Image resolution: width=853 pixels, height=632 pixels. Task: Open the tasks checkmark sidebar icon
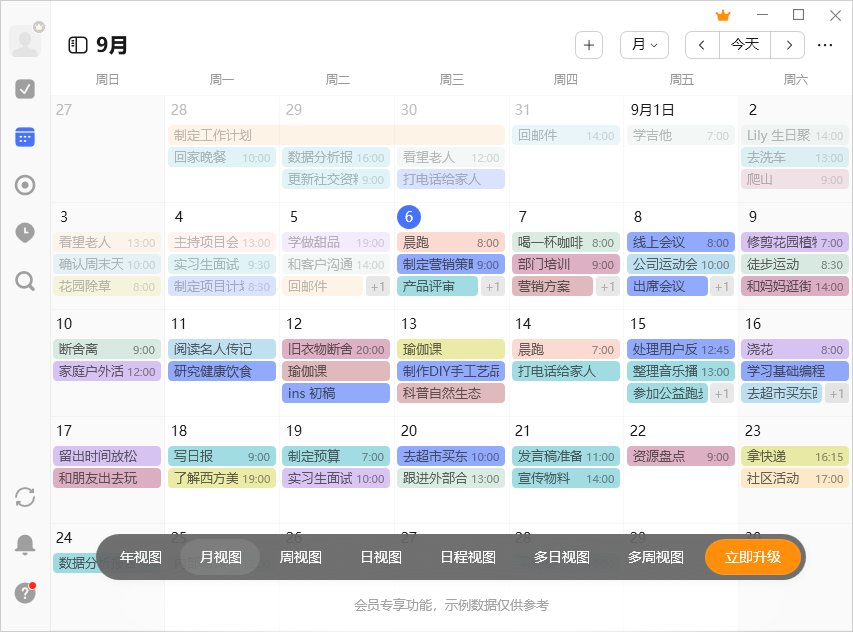[x=25, y=89]
